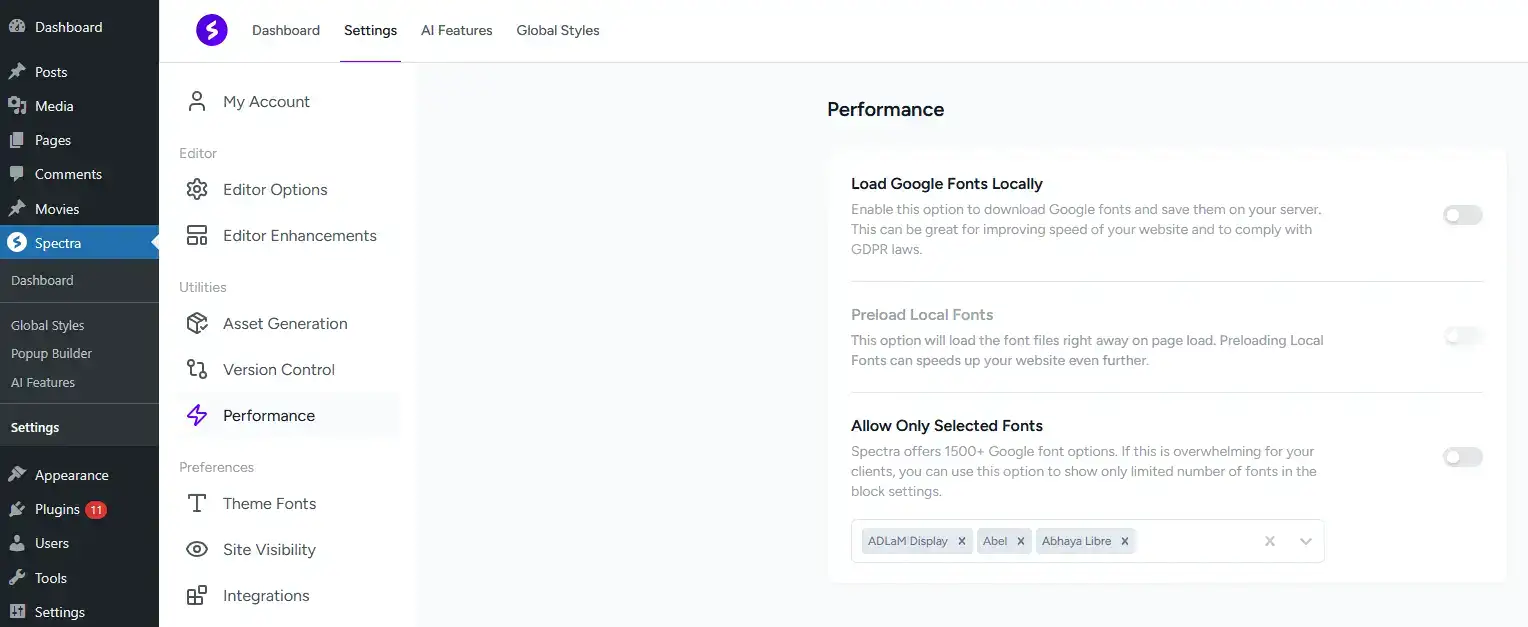Screen dimensions: 1528x627
Task: Expand the selected fonts dropdown arrow
Action: (x=1305, y=541)
